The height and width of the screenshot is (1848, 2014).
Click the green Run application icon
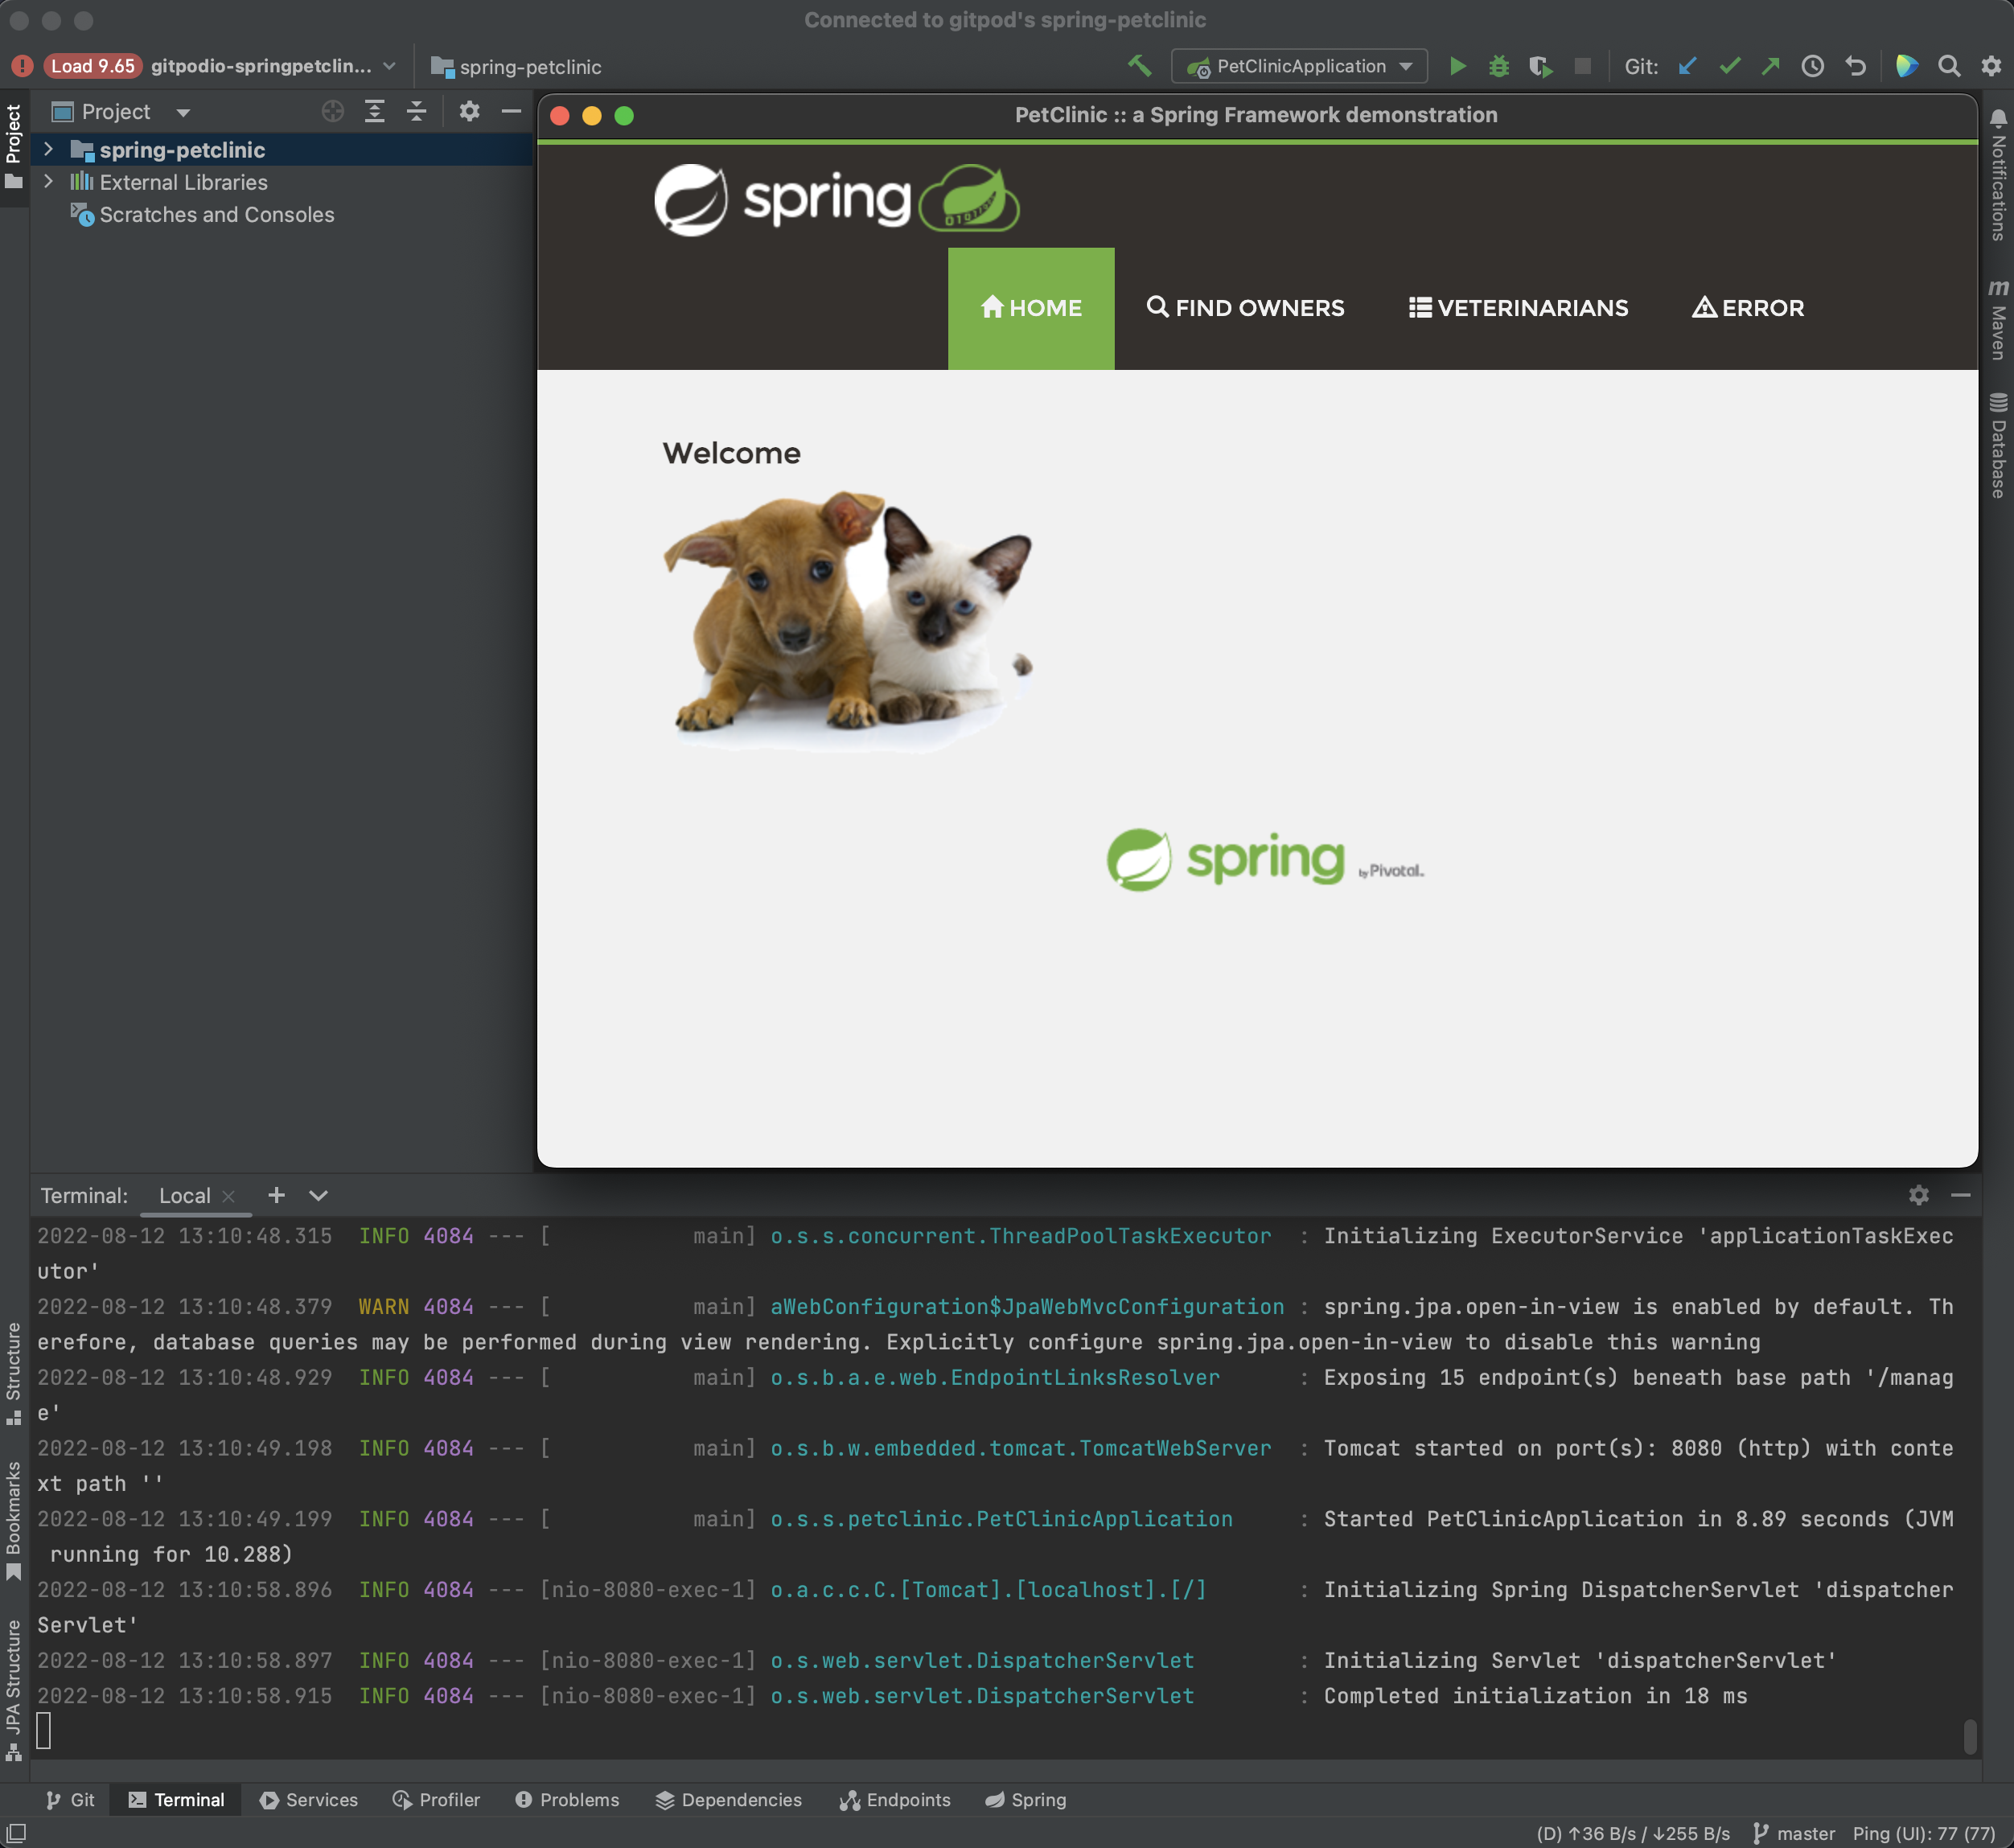[x=1457, y=66]
